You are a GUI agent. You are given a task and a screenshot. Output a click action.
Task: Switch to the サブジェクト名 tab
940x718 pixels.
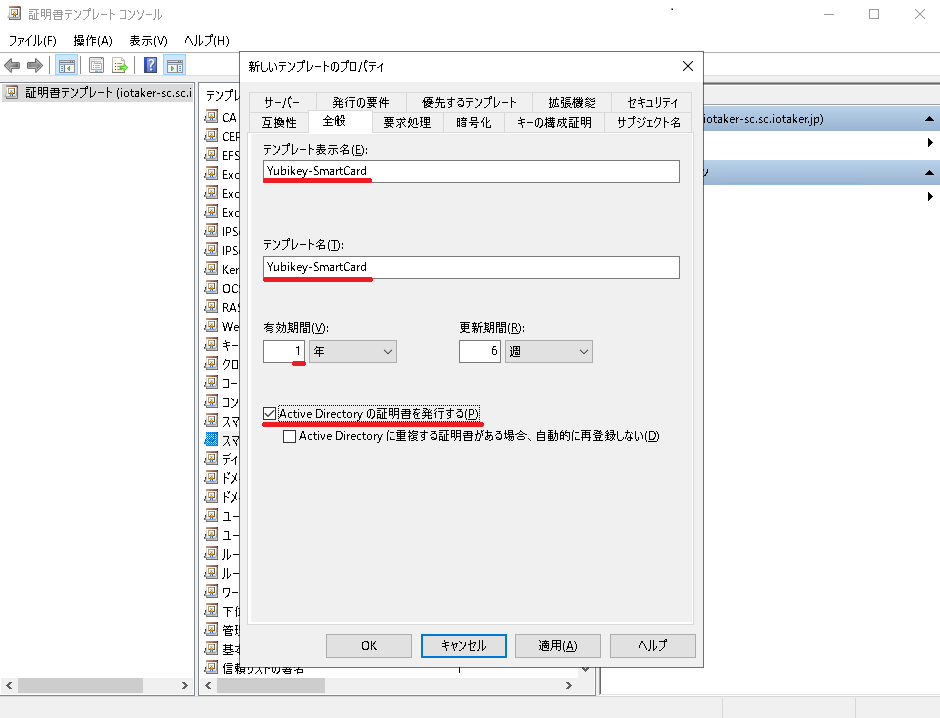pyautogui.click(x=648, y=122)
